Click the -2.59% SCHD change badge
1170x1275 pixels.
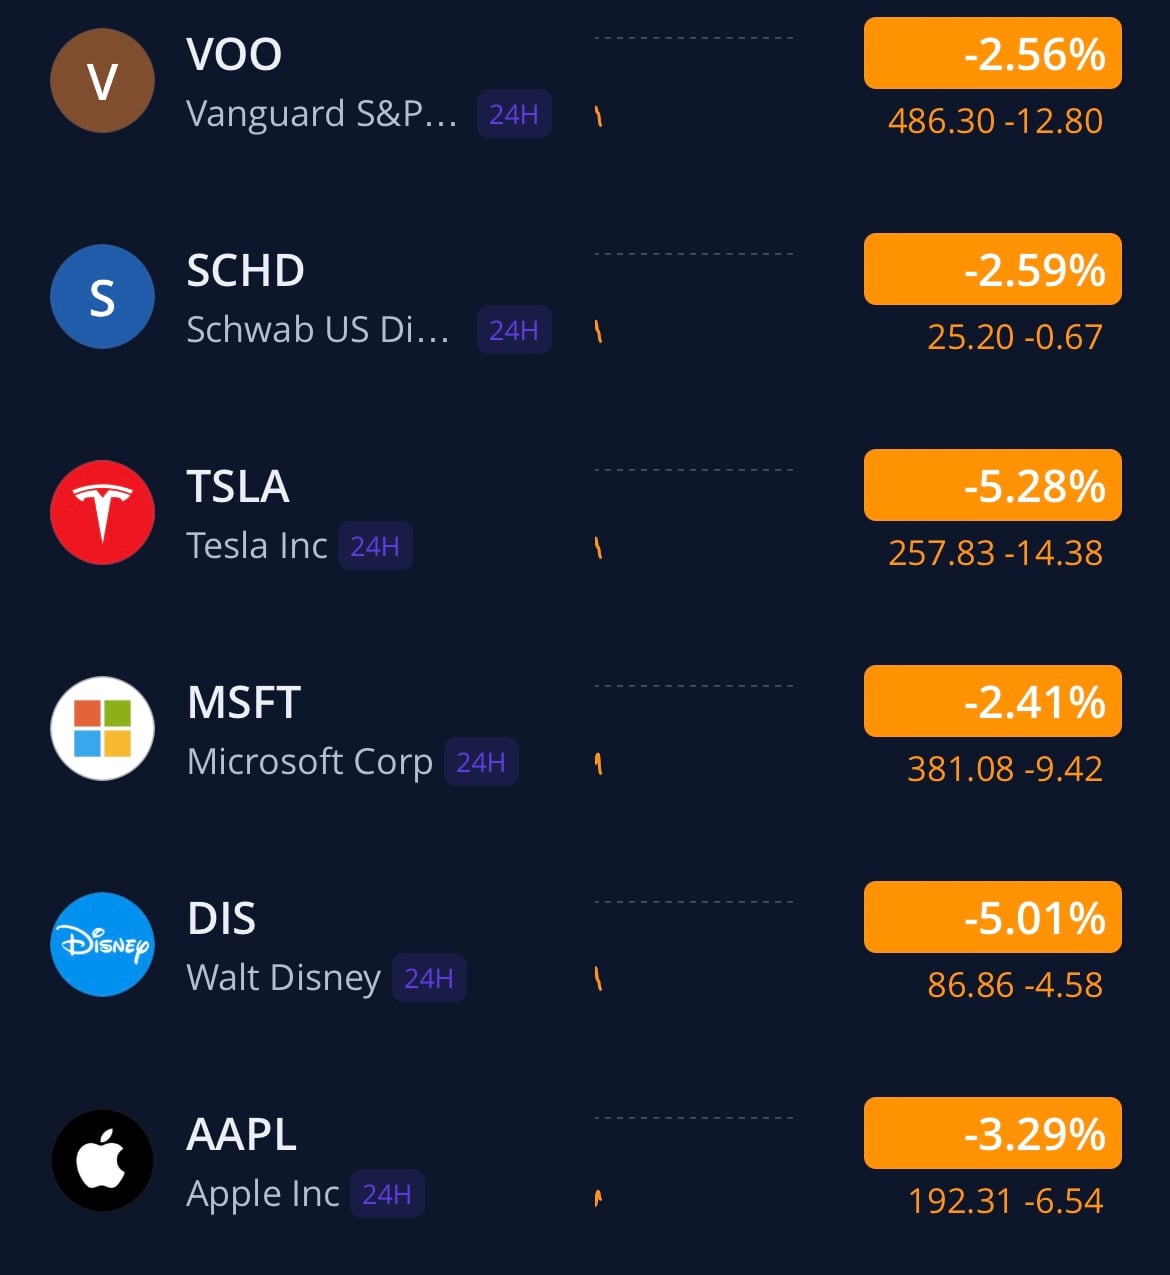pyautogui.click(x=993, y=269)
